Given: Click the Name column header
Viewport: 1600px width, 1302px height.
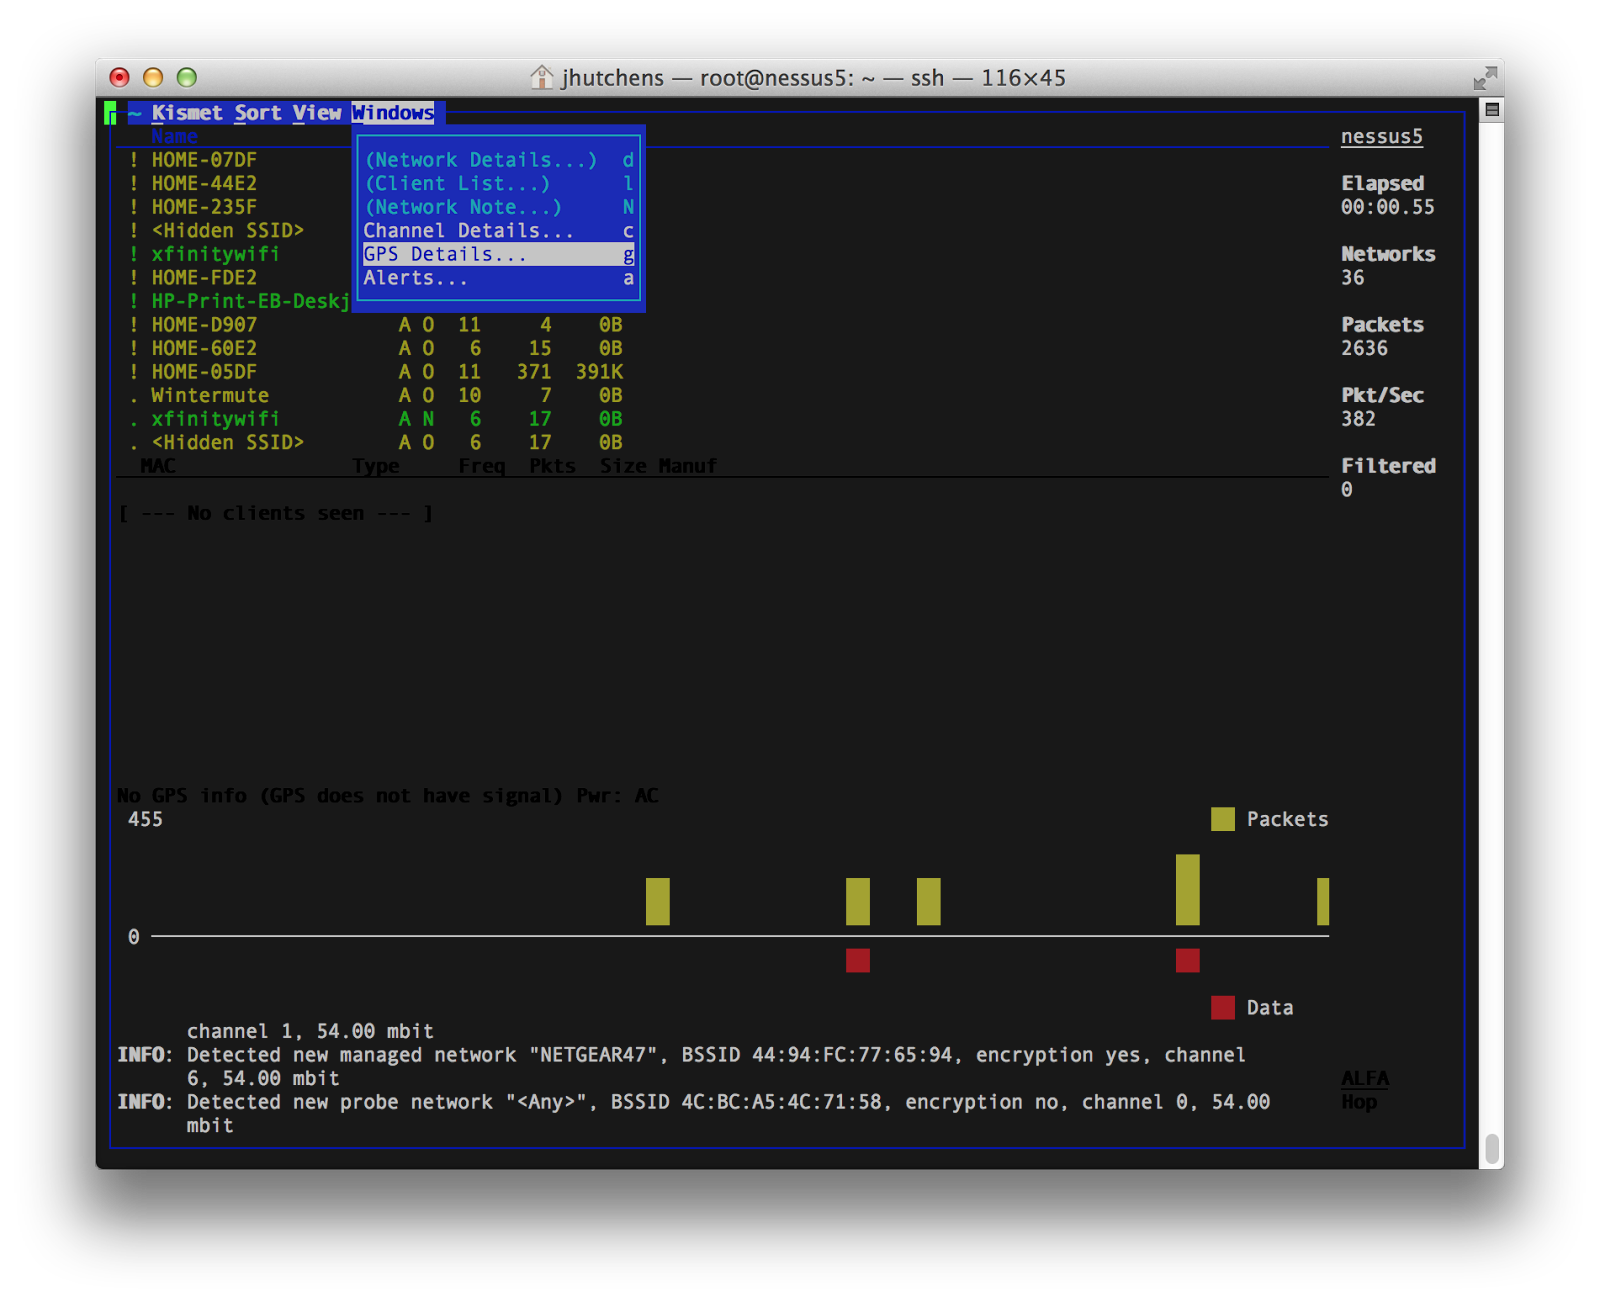Looking at the screenshot, I should coord(175,137).
